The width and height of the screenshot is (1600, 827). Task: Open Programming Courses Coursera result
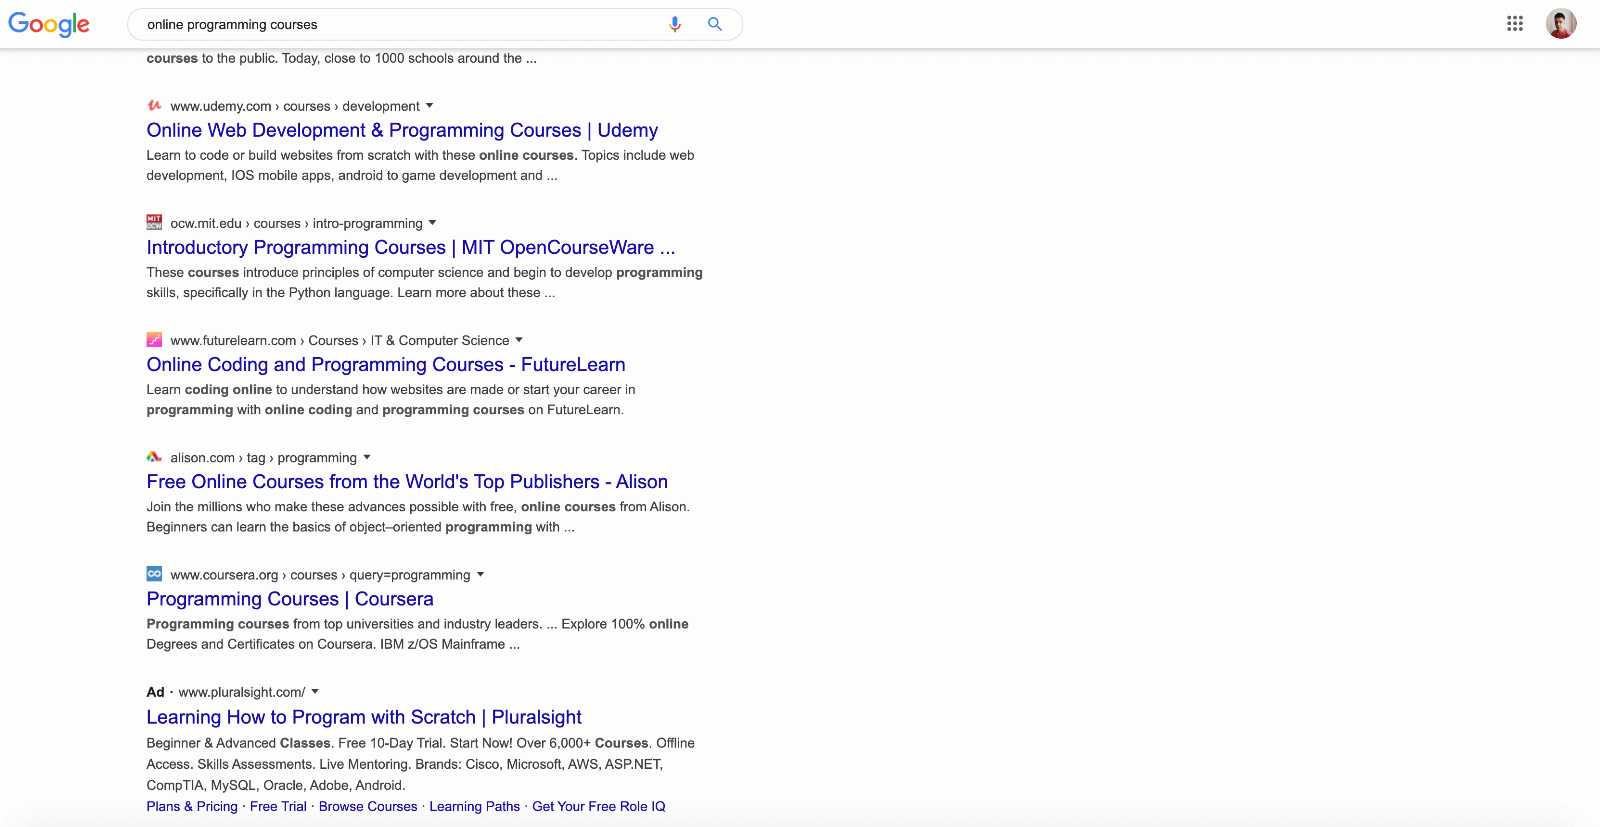point(290,598)
